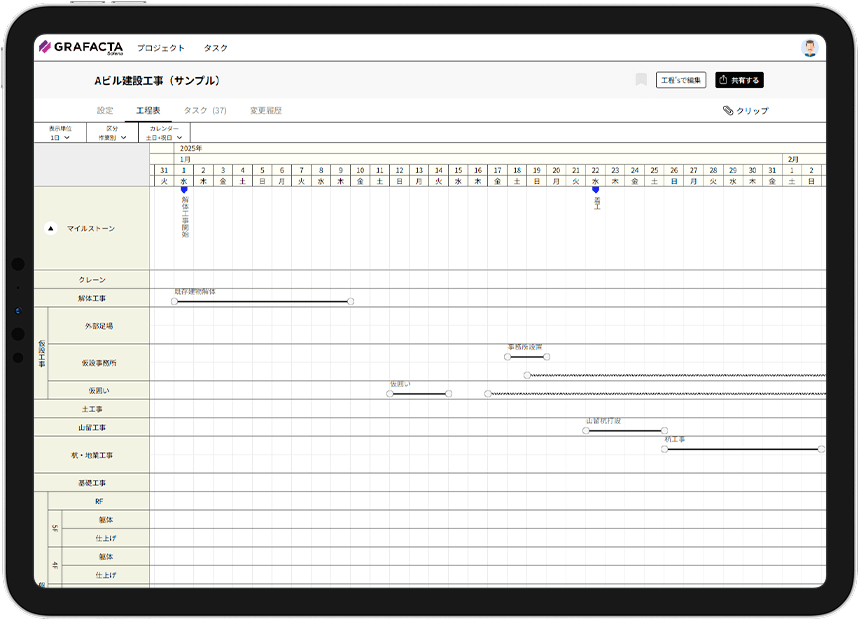Click the GRAFACTA logo
The image size is (858, 619).
coord(80,47)
